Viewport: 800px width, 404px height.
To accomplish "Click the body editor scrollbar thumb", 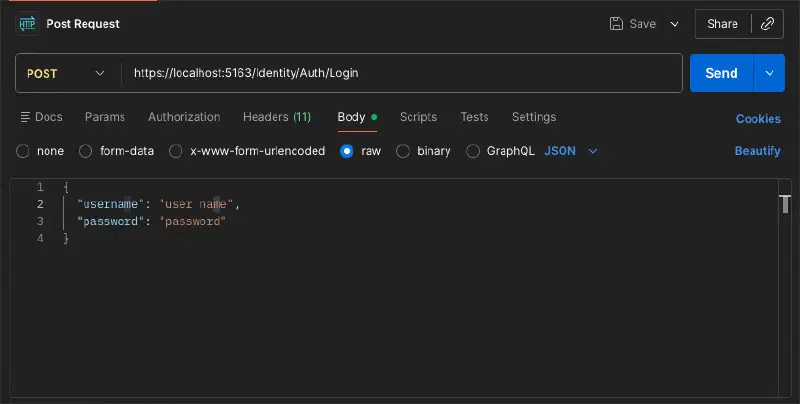I will pos(785,204).
